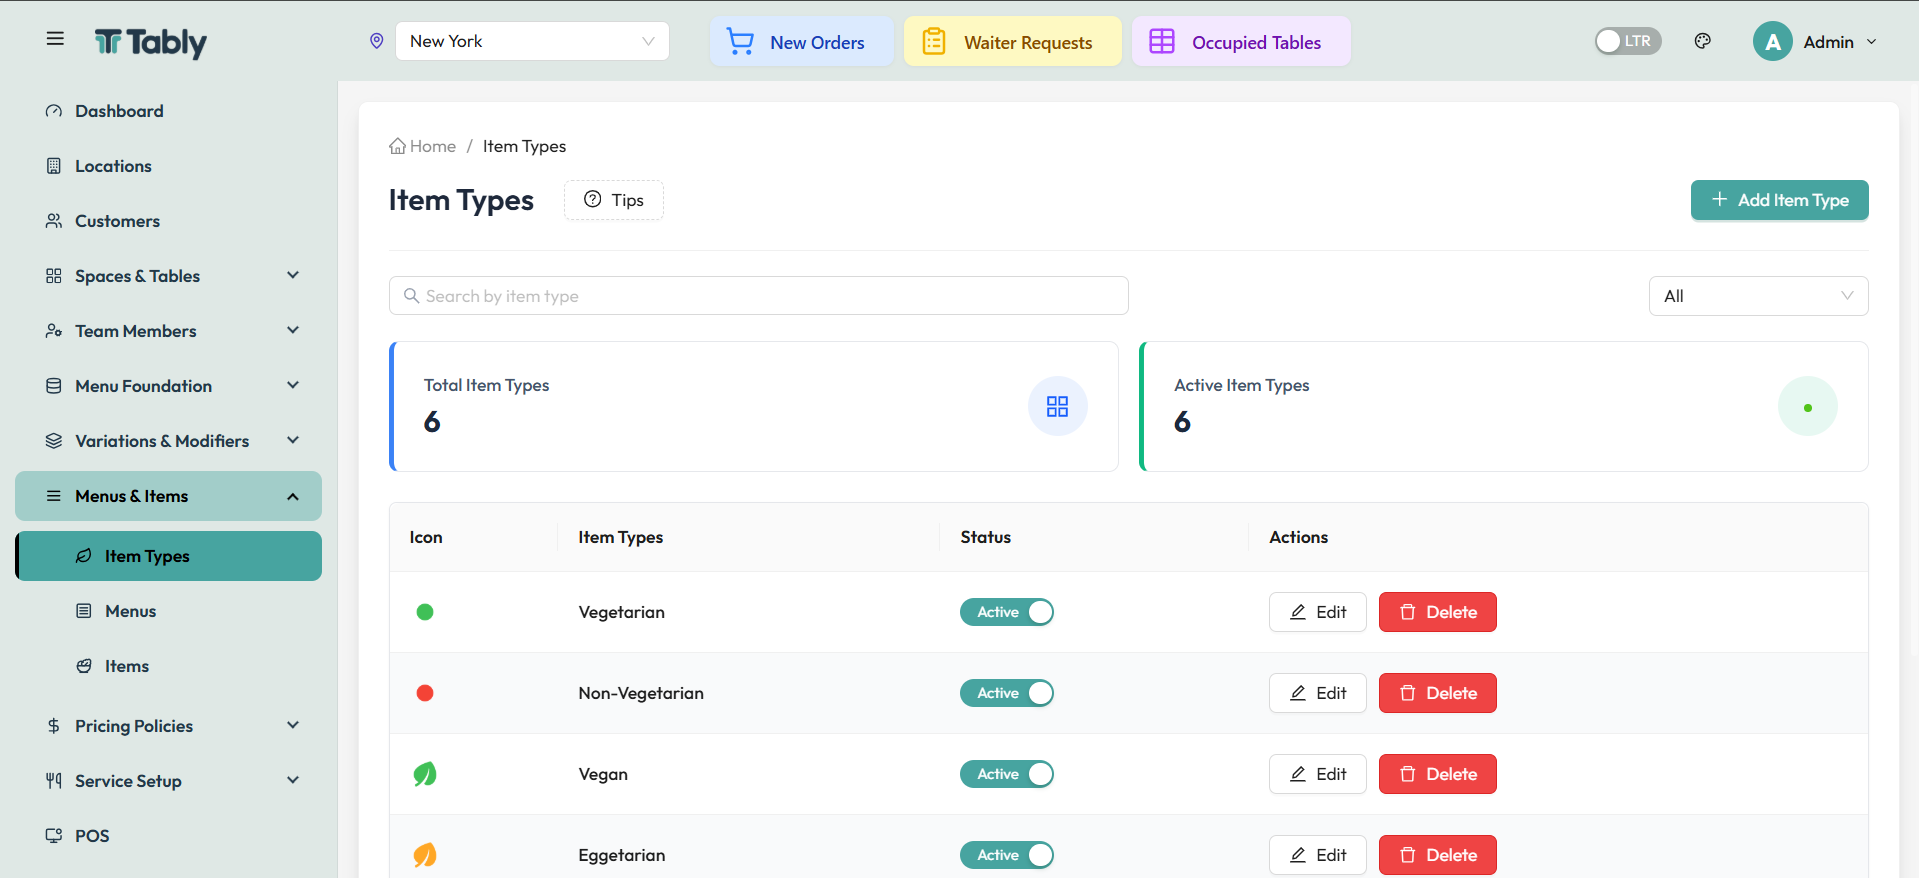1919x878 pixels.
Task: Open the New York location dropdown
Action: pos(533,41)
